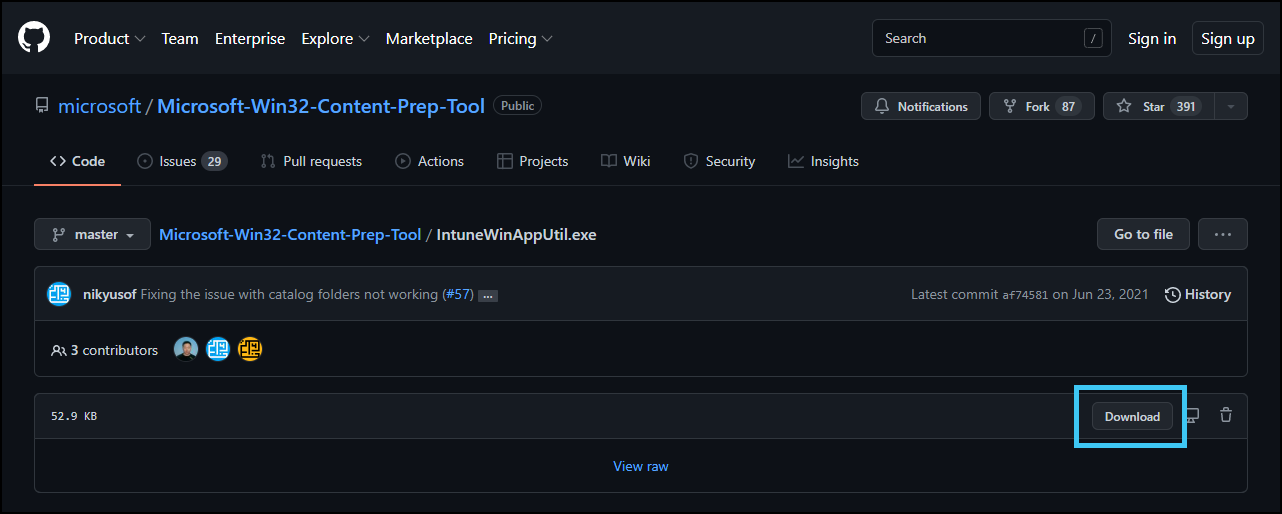Click the View raw link
This screenshot has width=1282, height=514.
[641, 466]
